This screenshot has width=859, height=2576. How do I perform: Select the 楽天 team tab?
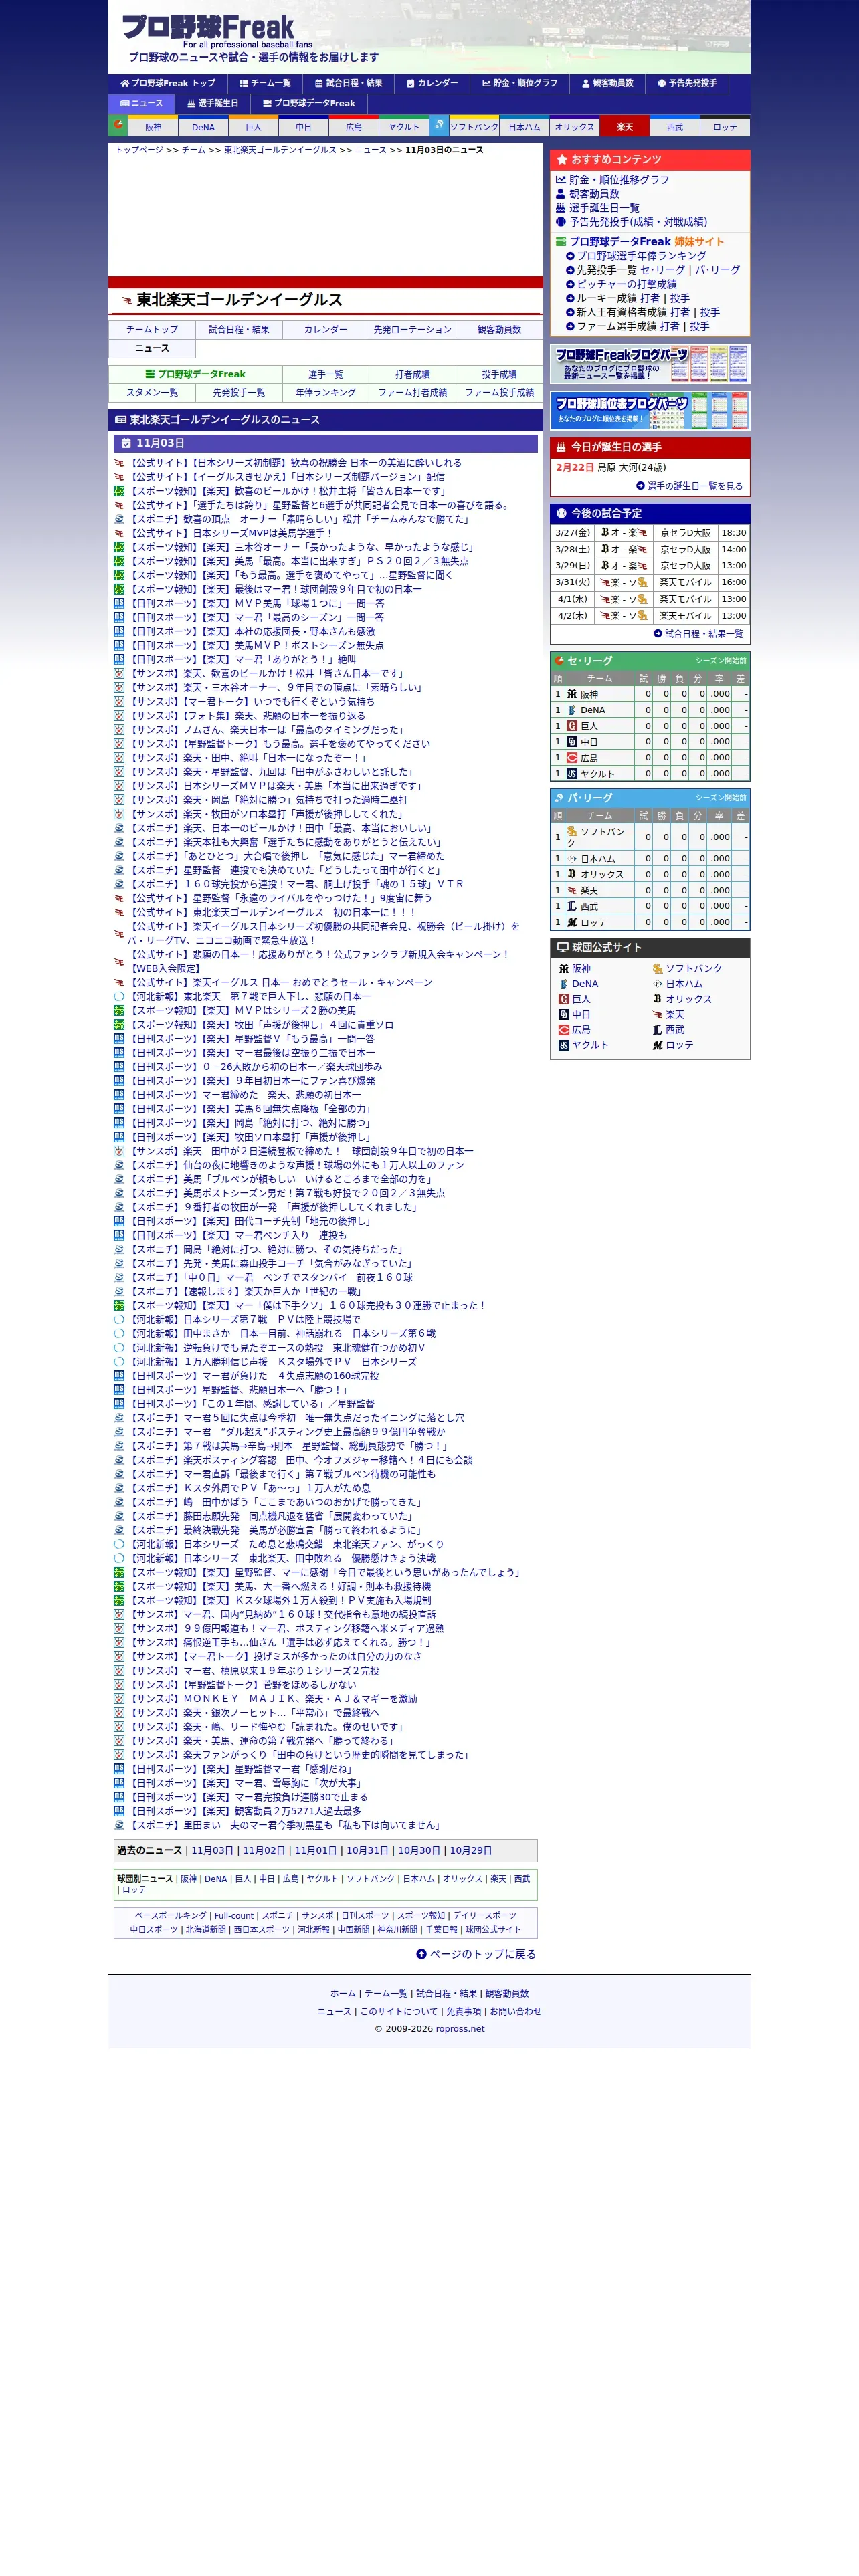[x=625, y=127]
